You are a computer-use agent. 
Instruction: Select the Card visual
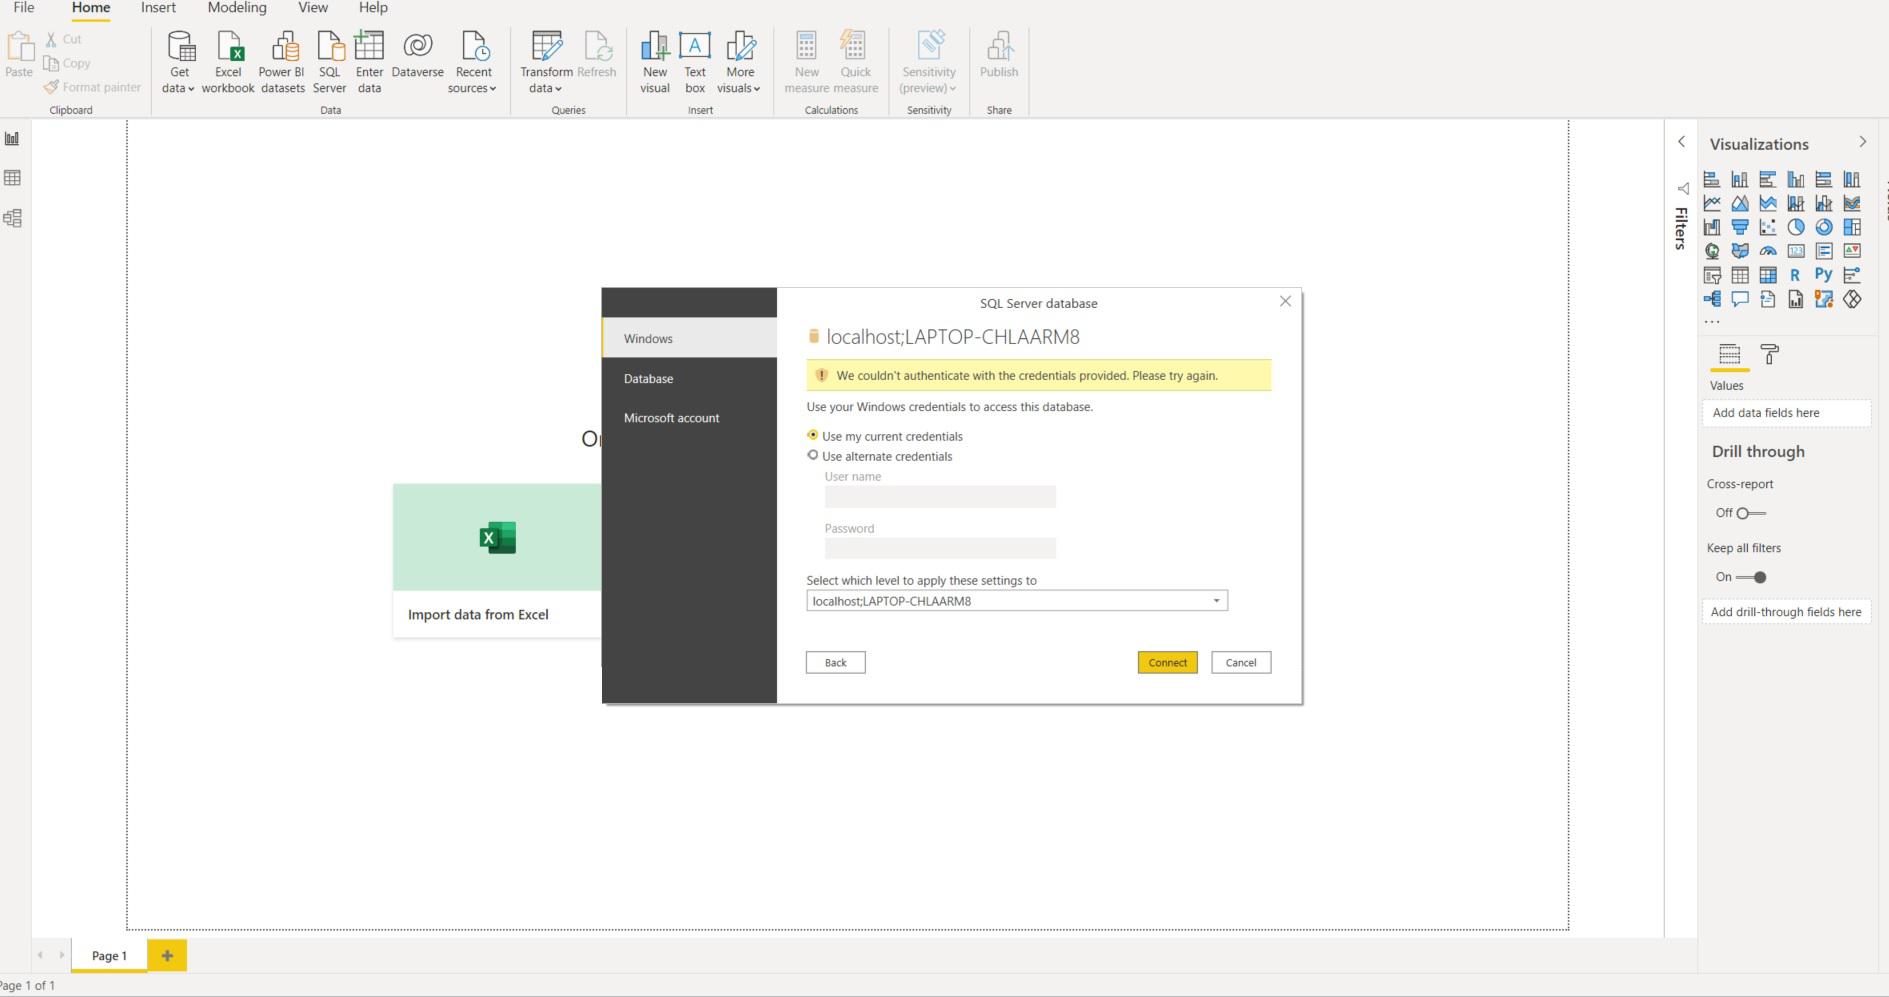[x=1796, y=251]
